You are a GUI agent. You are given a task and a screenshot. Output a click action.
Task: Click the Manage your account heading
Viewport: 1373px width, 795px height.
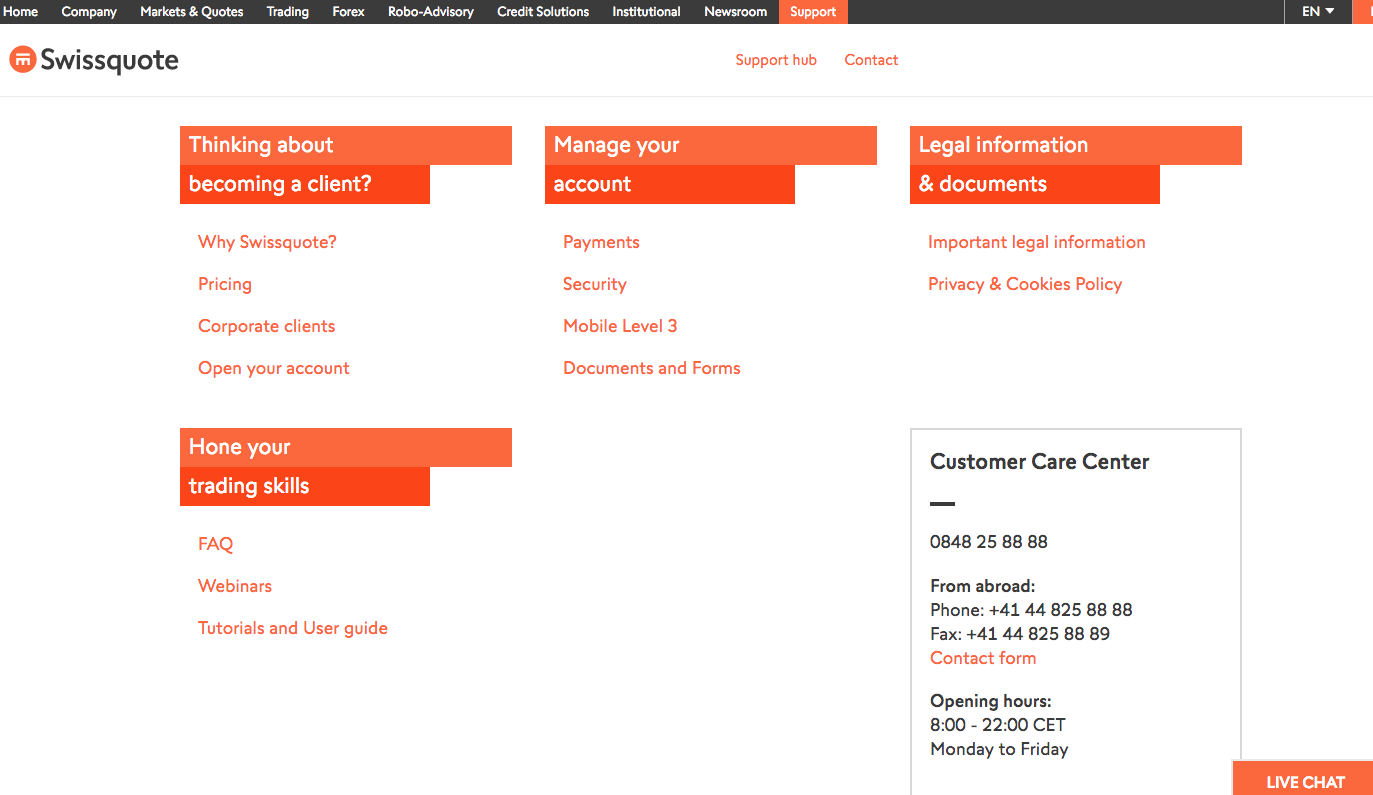(x=711, y=165)
